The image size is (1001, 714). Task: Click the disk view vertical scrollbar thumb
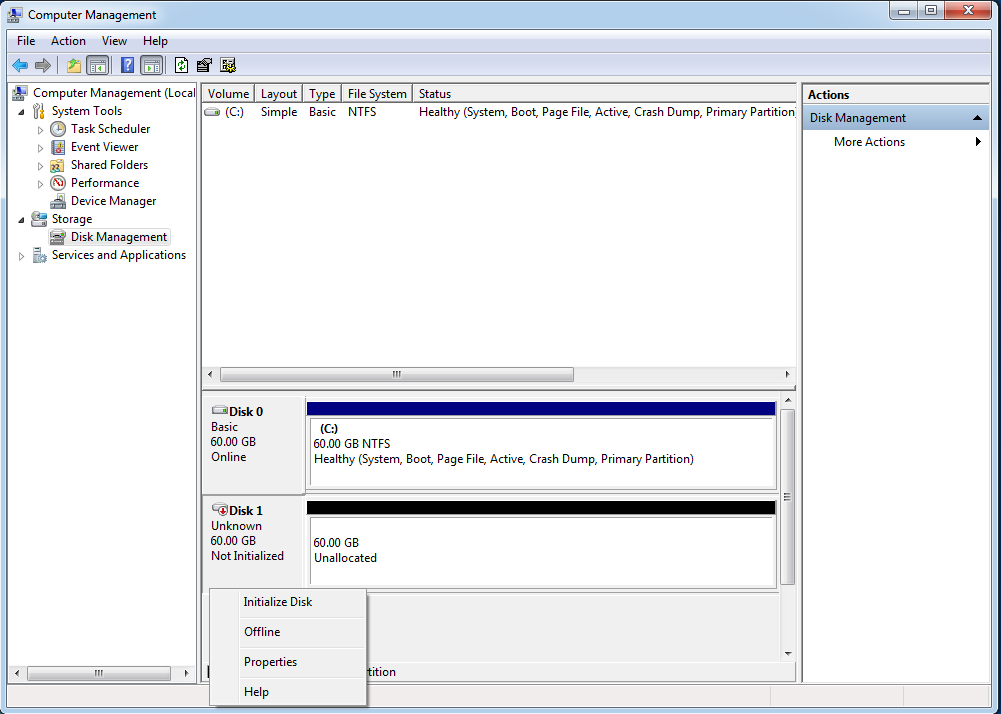(788, 497)
